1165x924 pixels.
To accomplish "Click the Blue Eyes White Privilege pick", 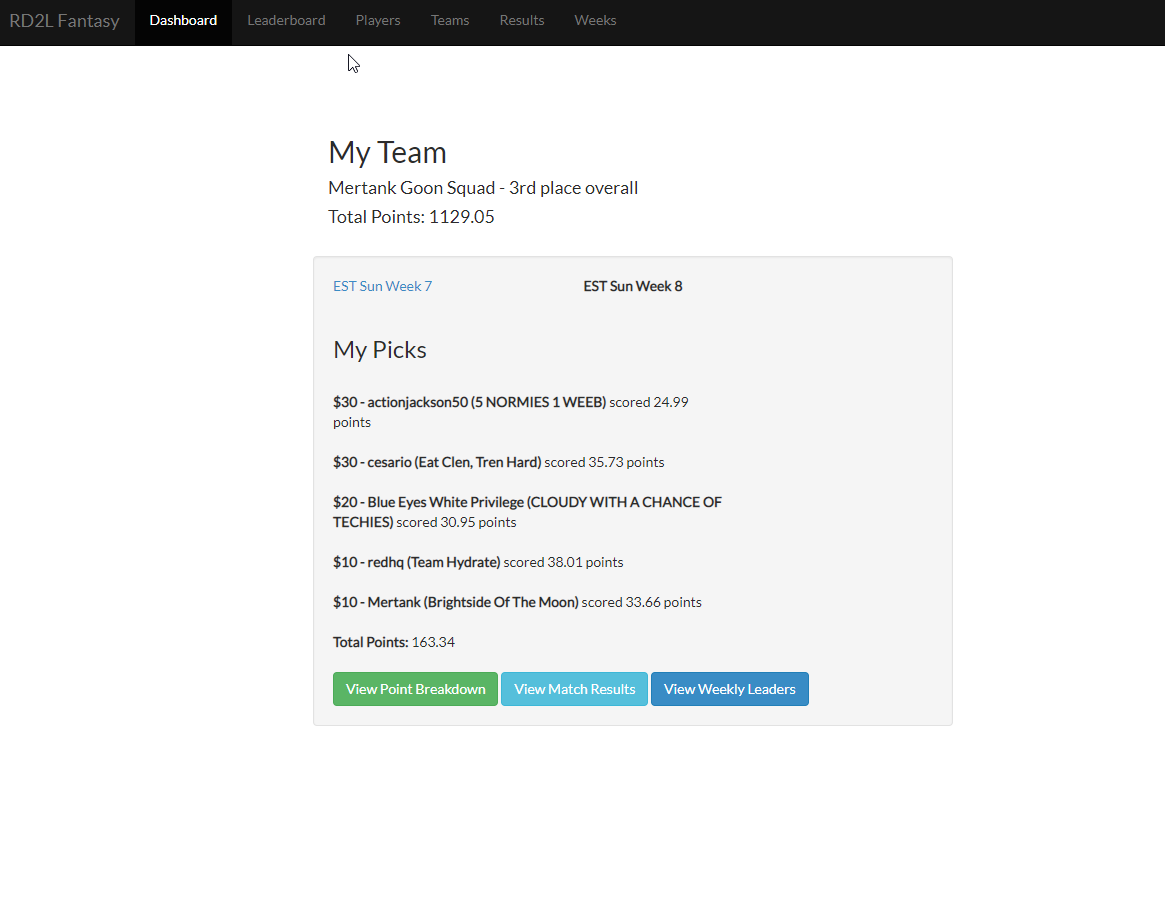I will (x=527, y=502).
